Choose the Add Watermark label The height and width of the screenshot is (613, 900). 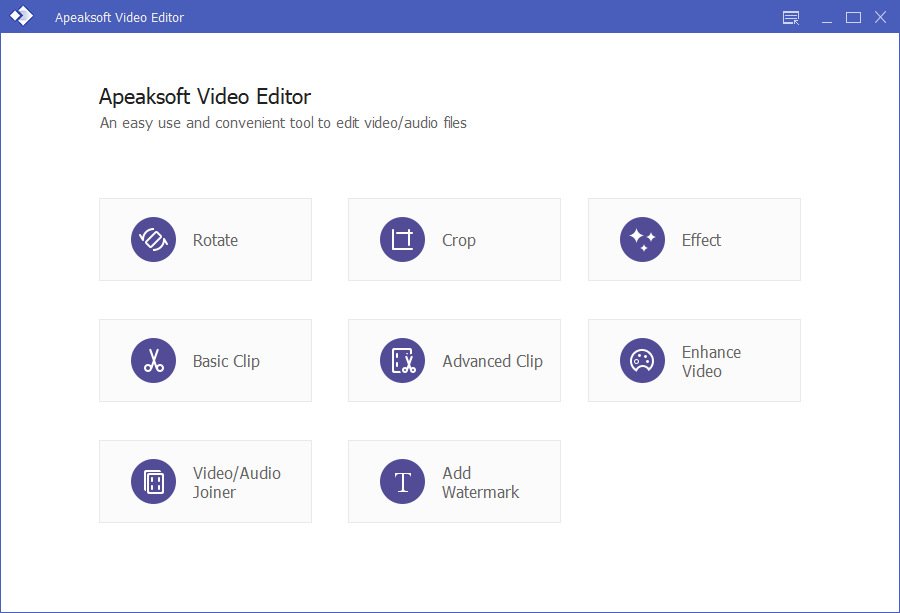pos(480,483)
